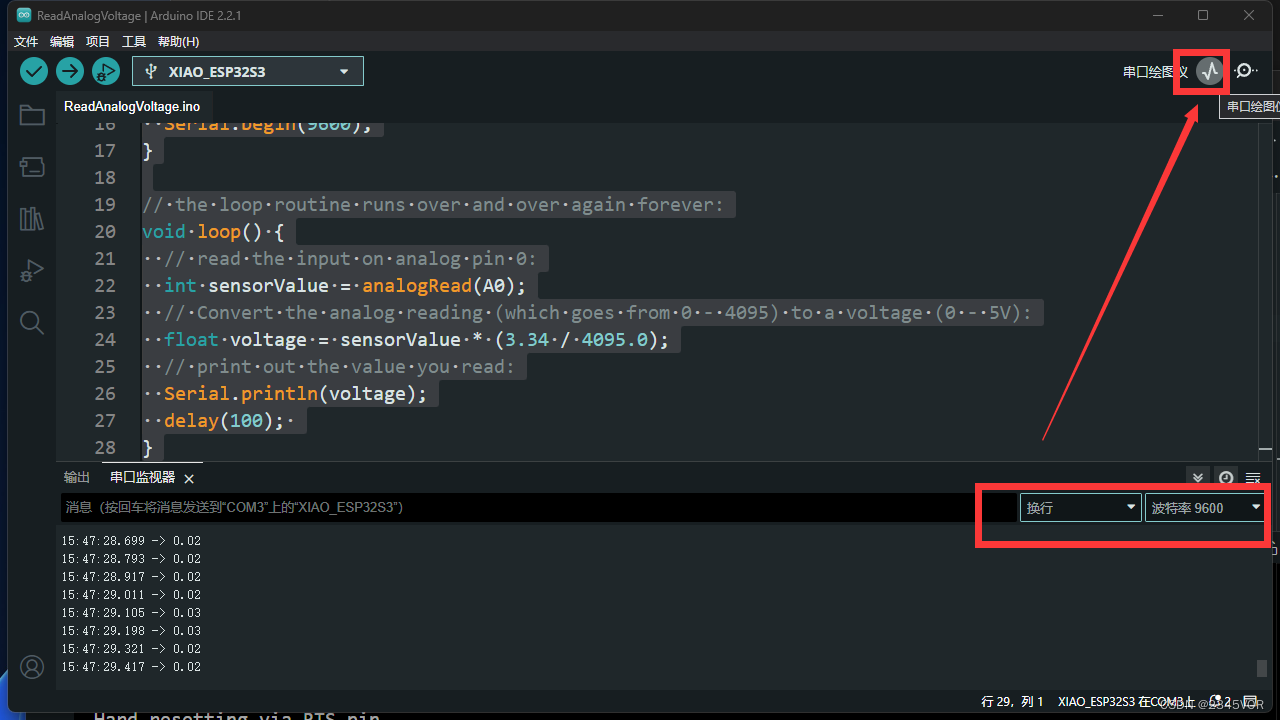Close the 串口监视器 tab

point(189,479)
